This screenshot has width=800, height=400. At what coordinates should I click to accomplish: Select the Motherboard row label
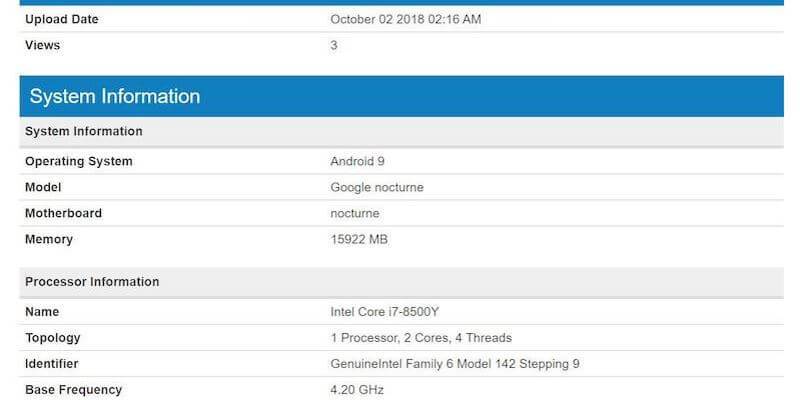pos(63,214)
